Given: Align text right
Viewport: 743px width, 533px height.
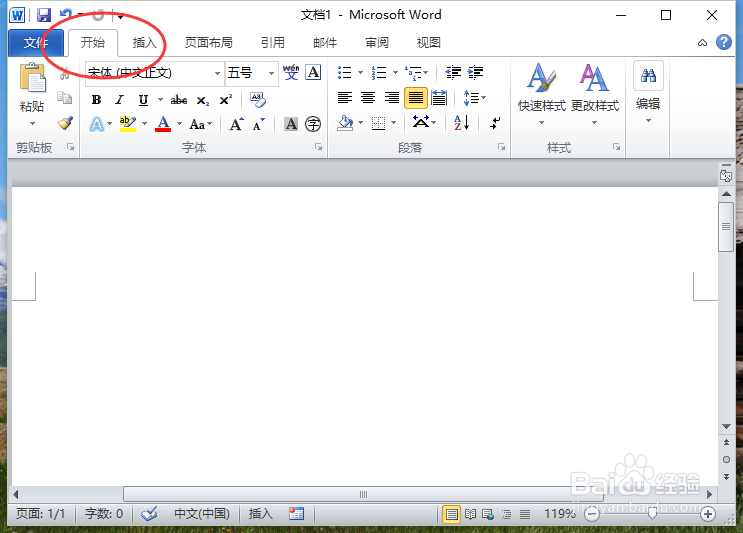Looking at the screenshot, I should pyautogui.click(x=392, y=98).
